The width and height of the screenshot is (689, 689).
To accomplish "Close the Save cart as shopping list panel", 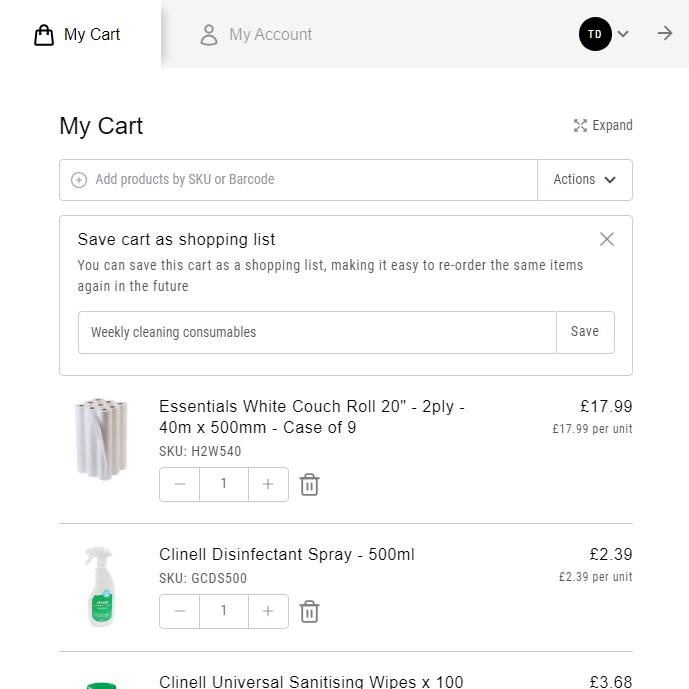I will point(606,239).
